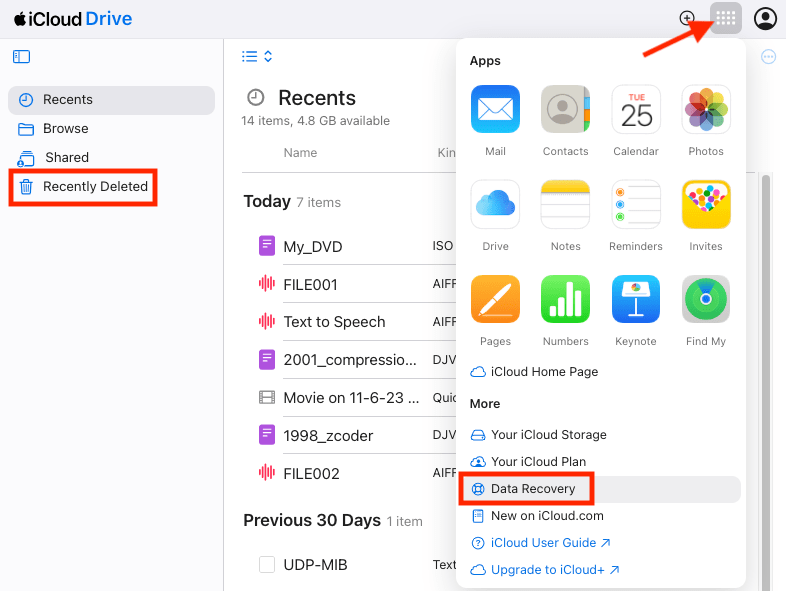Click the Name column header
The width and height of the screenshot is (786, 591).
pyautogui.click(x=300, y=153)
